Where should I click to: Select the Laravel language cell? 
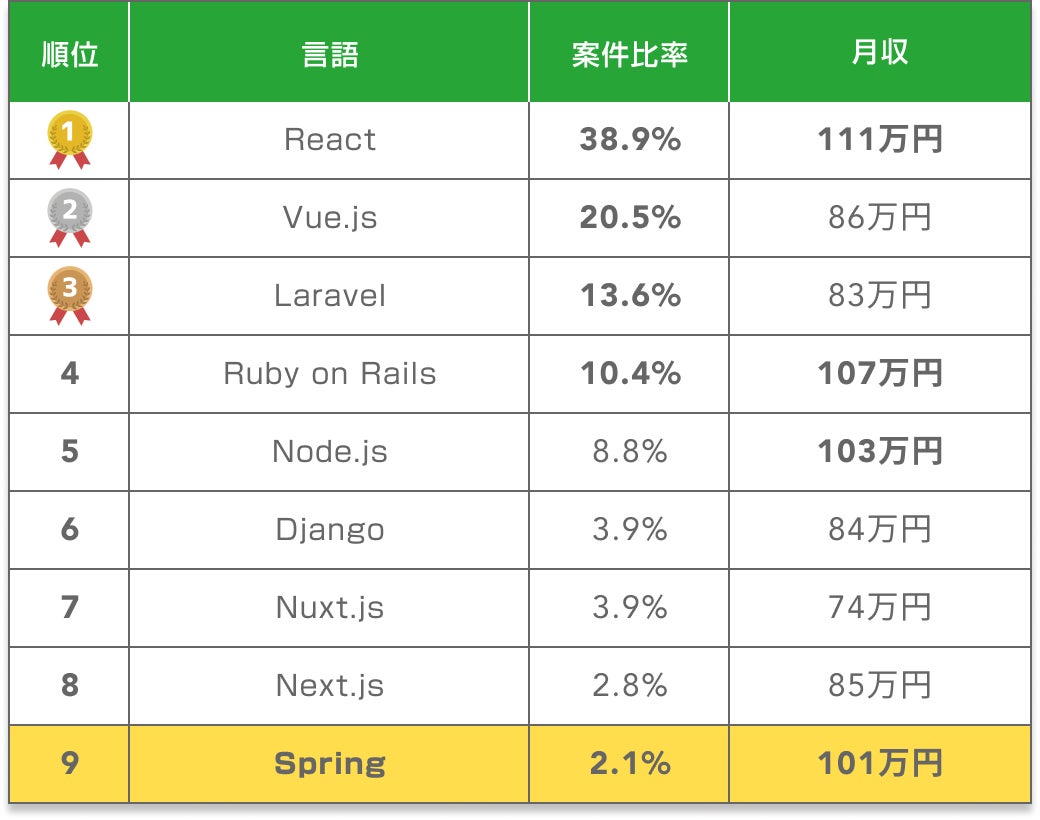coord(330,296)
